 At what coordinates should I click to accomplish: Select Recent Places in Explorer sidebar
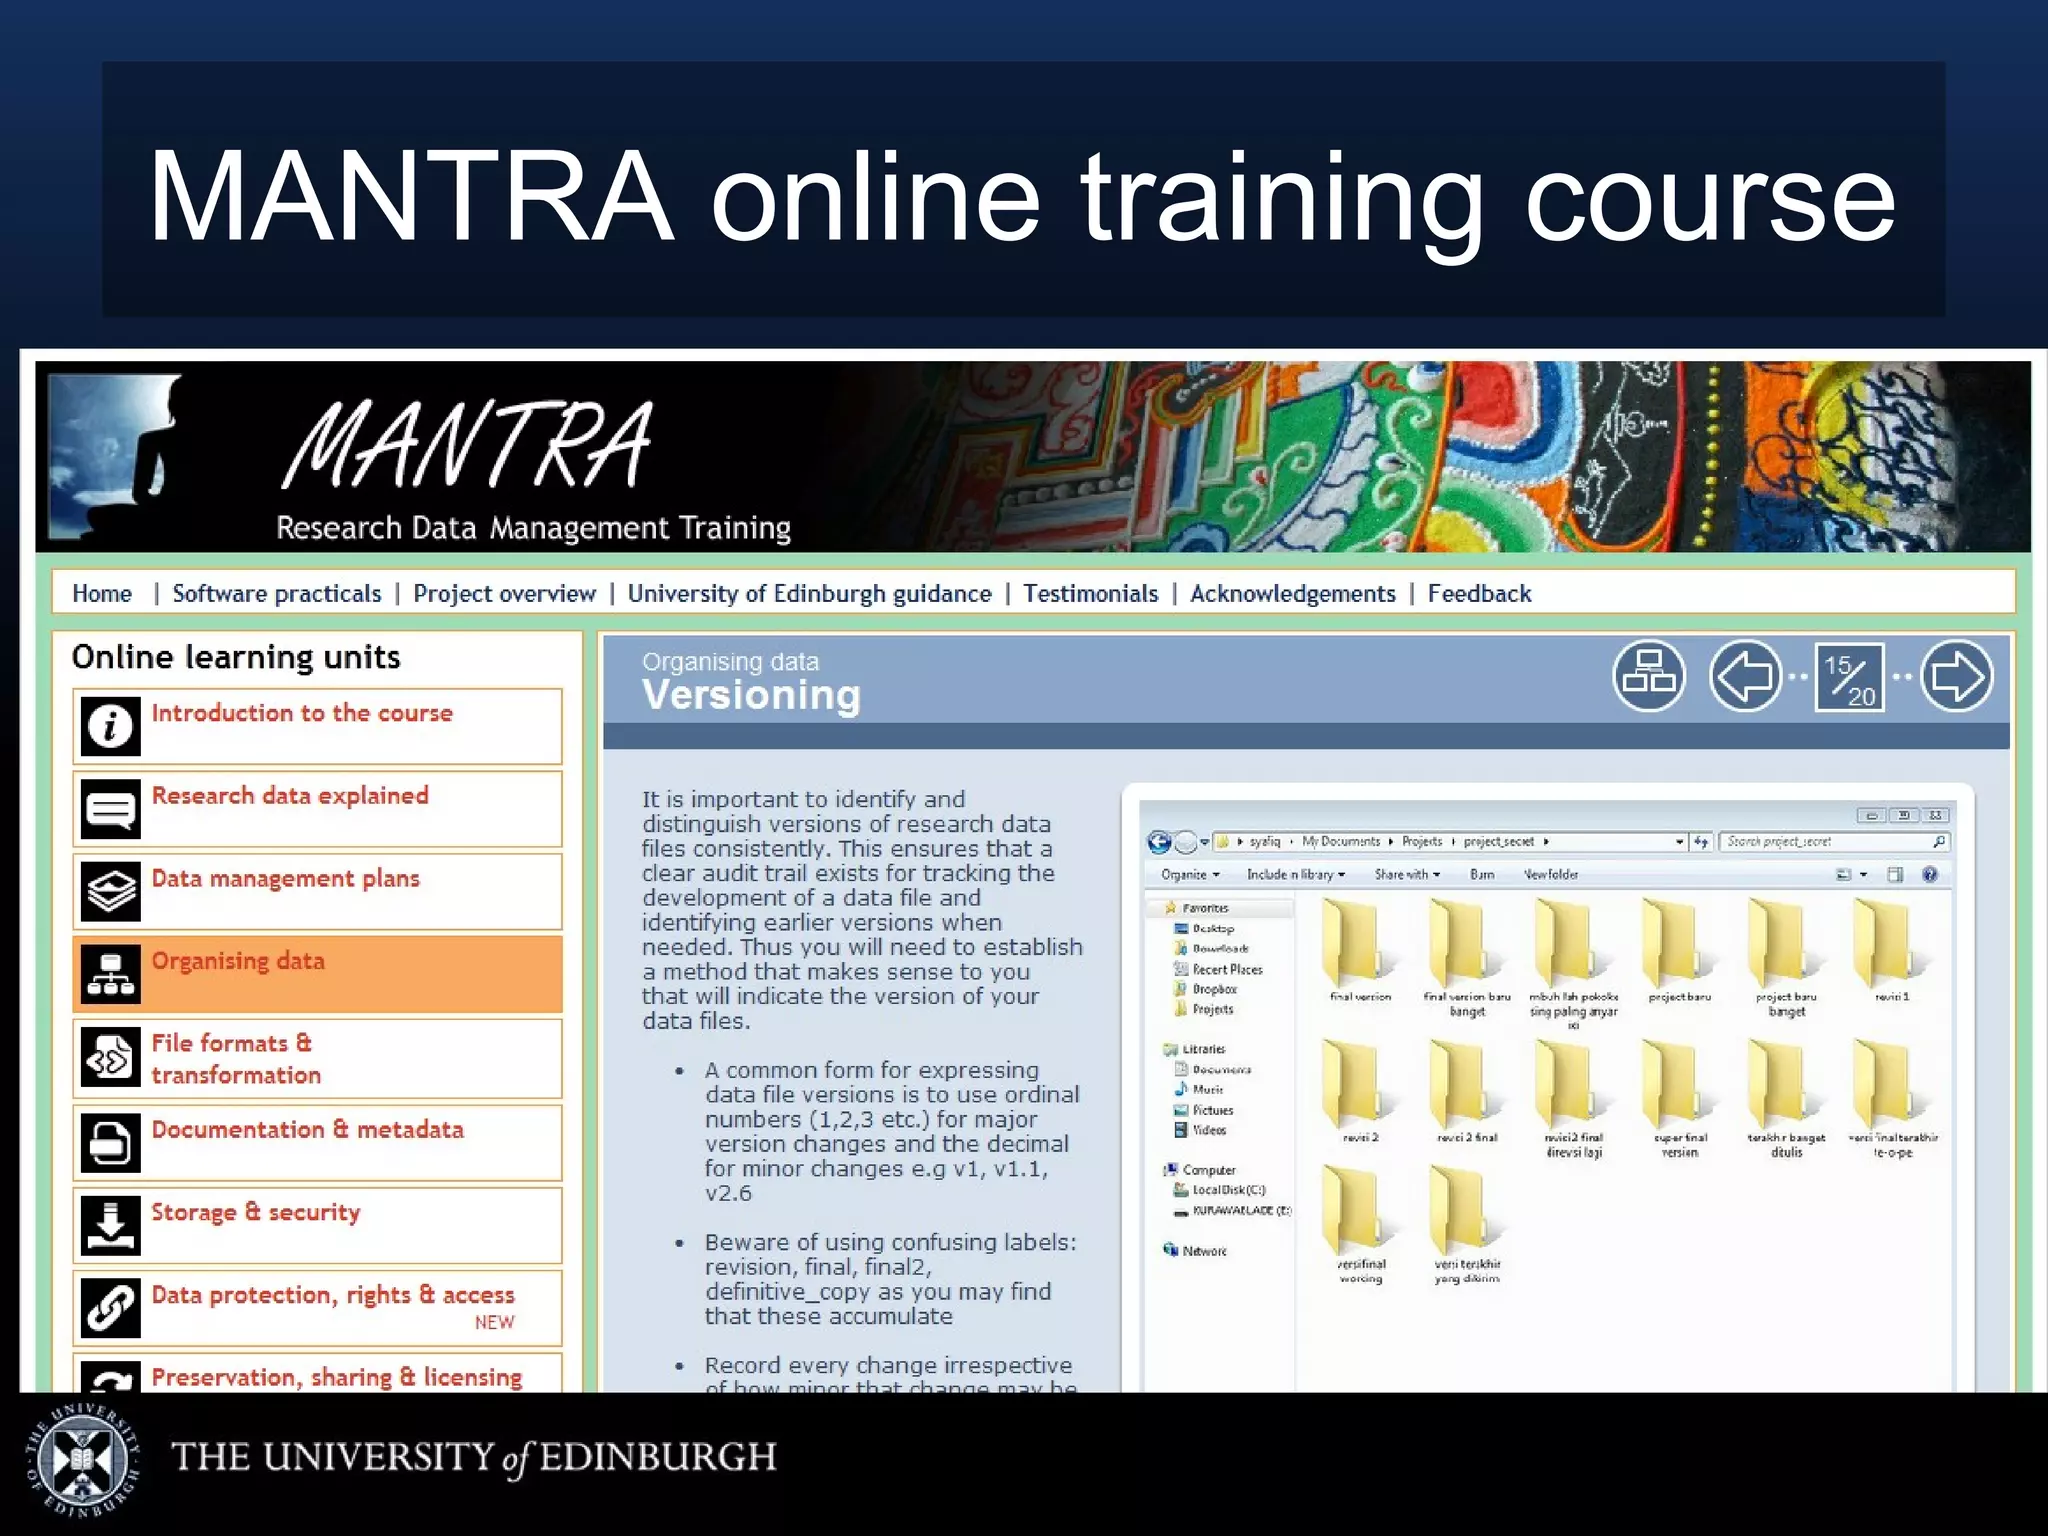point(1217,969)
